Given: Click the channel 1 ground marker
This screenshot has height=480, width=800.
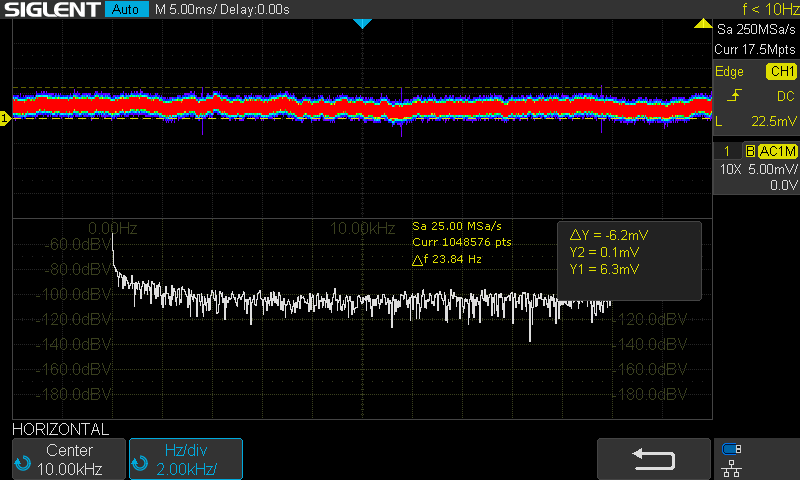Looking at the screenshot, I should coord(5,119).
